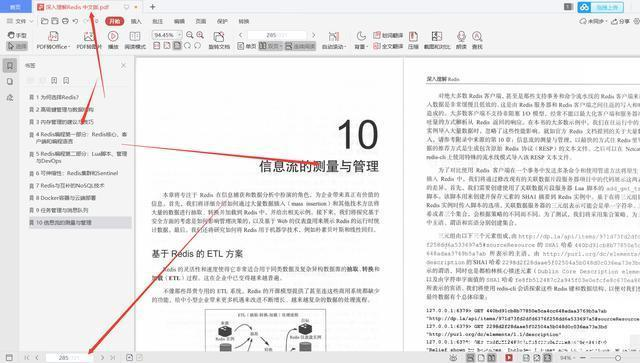The width and height of the screenshot is (640, 363).
Task: Click the Share (分享) button
Action: point(620,21)
